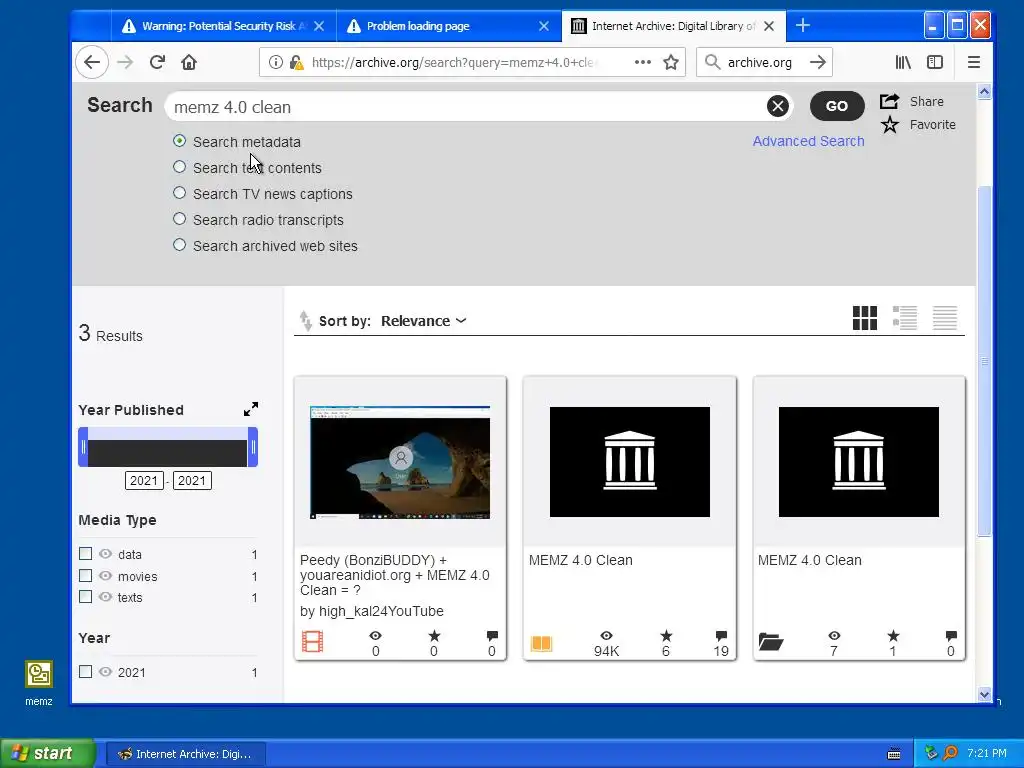Open the Firefox home page
Viewport: 1024px width, 768px height.
pyautogui.click(x=189, y=63)
